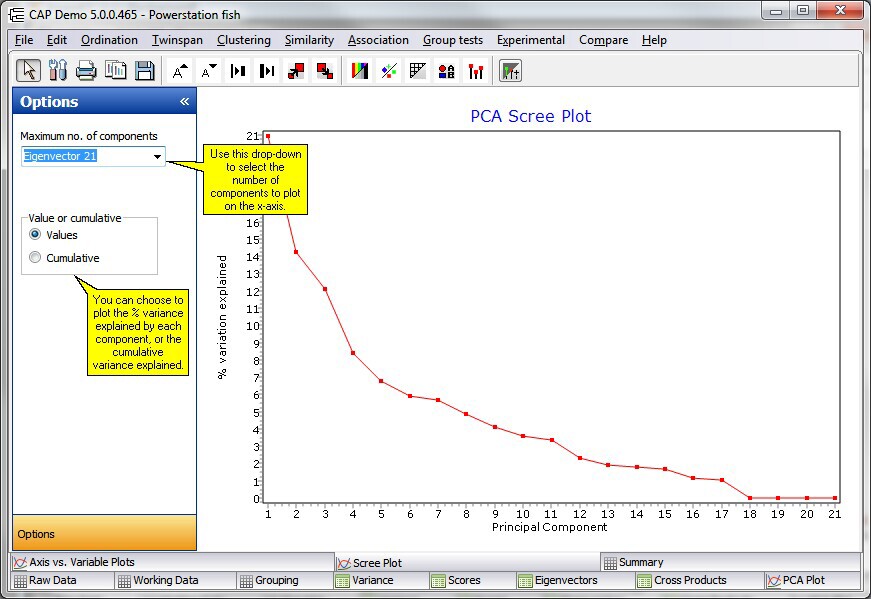The image size is (871, 599).
Task: Click the x-axis tick label 18
Action: 750,514
